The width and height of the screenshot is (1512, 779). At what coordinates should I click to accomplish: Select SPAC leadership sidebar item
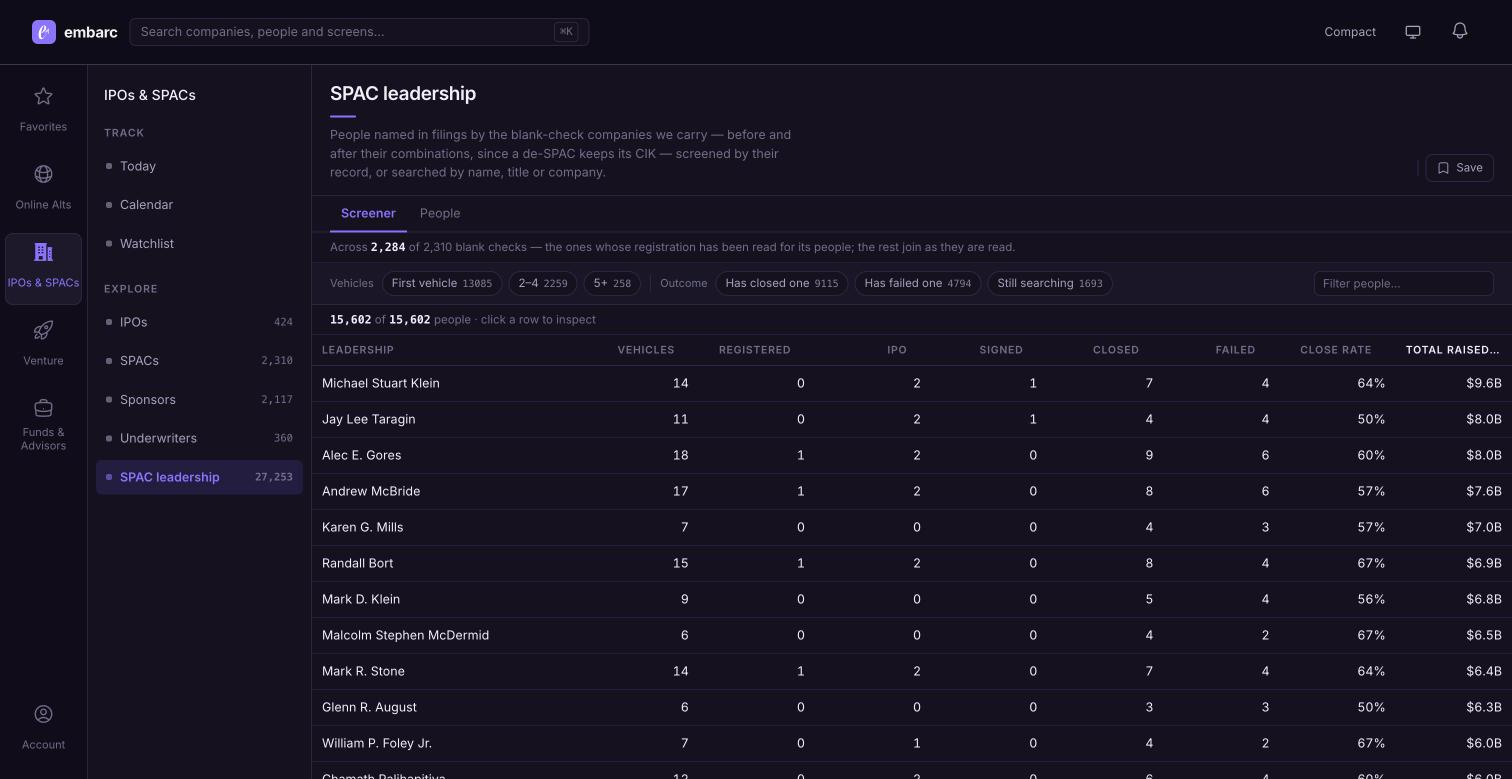[199, 477]
